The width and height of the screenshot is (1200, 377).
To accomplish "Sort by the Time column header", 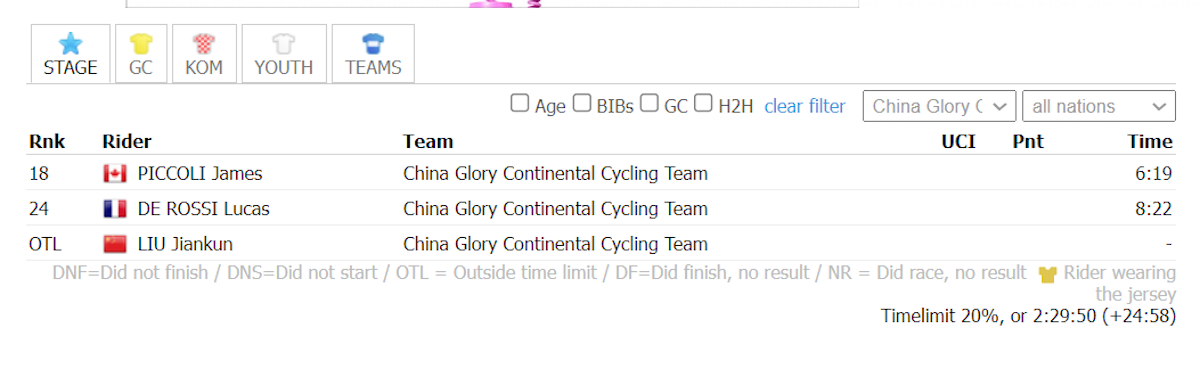I will (x=1150, y=141).
